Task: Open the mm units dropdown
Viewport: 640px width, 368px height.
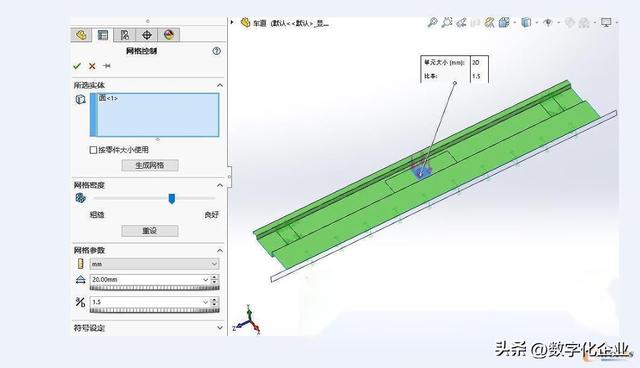Action: coord(154,264)
